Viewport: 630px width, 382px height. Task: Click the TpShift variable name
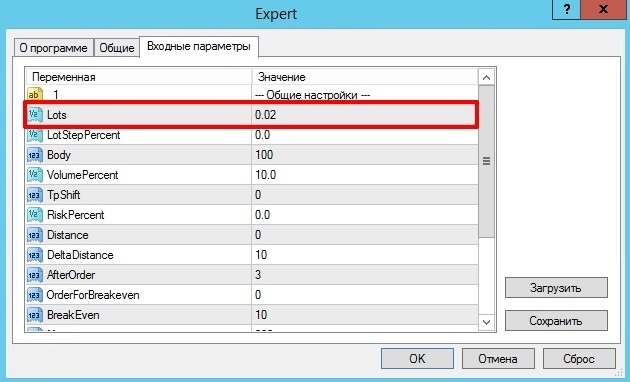63,195
